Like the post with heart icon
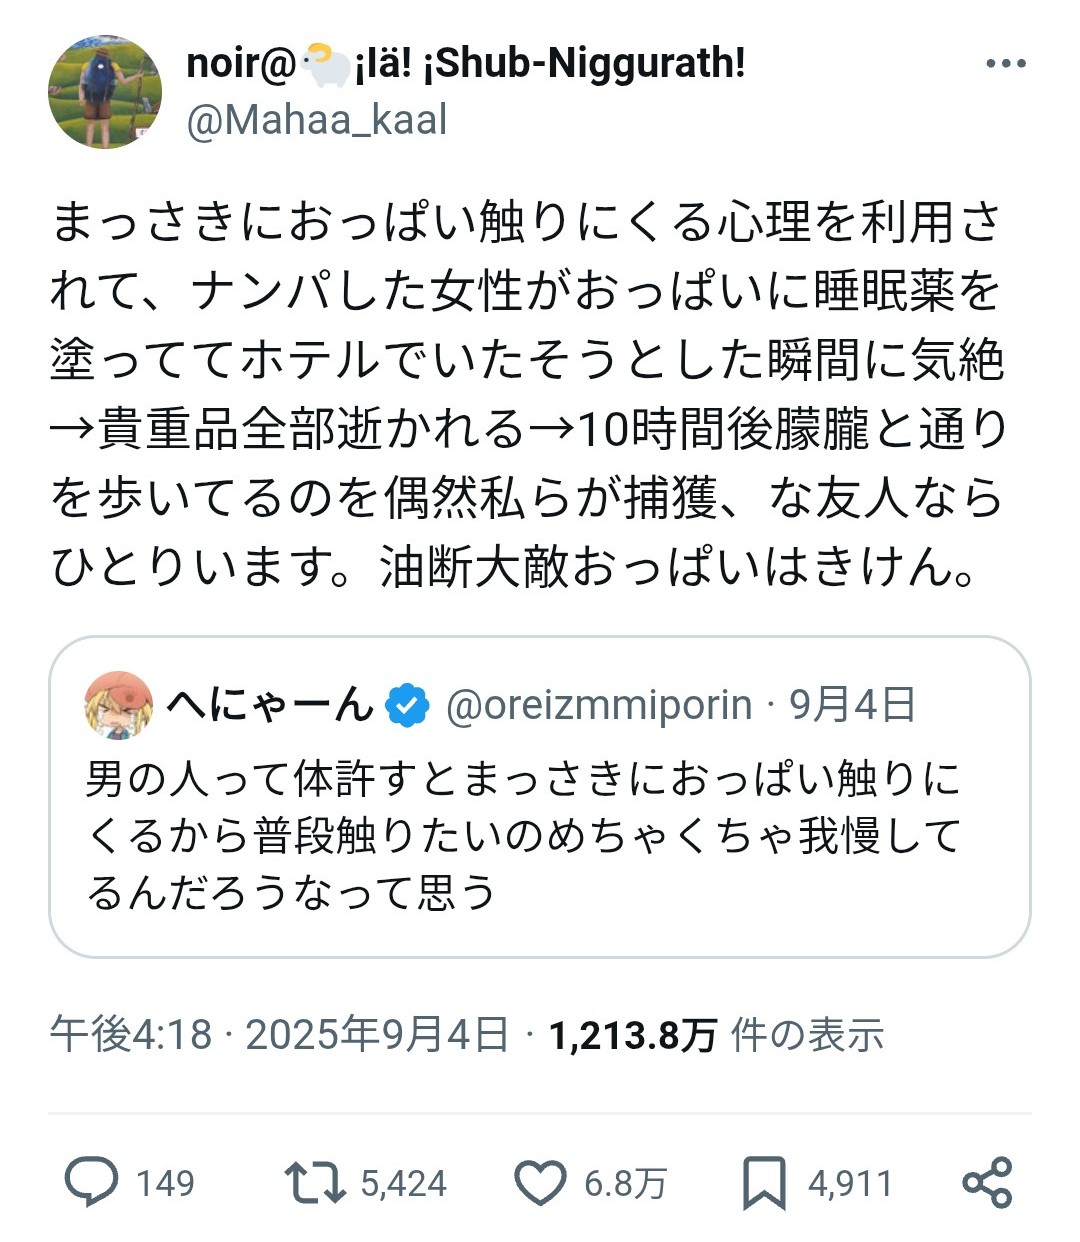 coord(540,1183)
